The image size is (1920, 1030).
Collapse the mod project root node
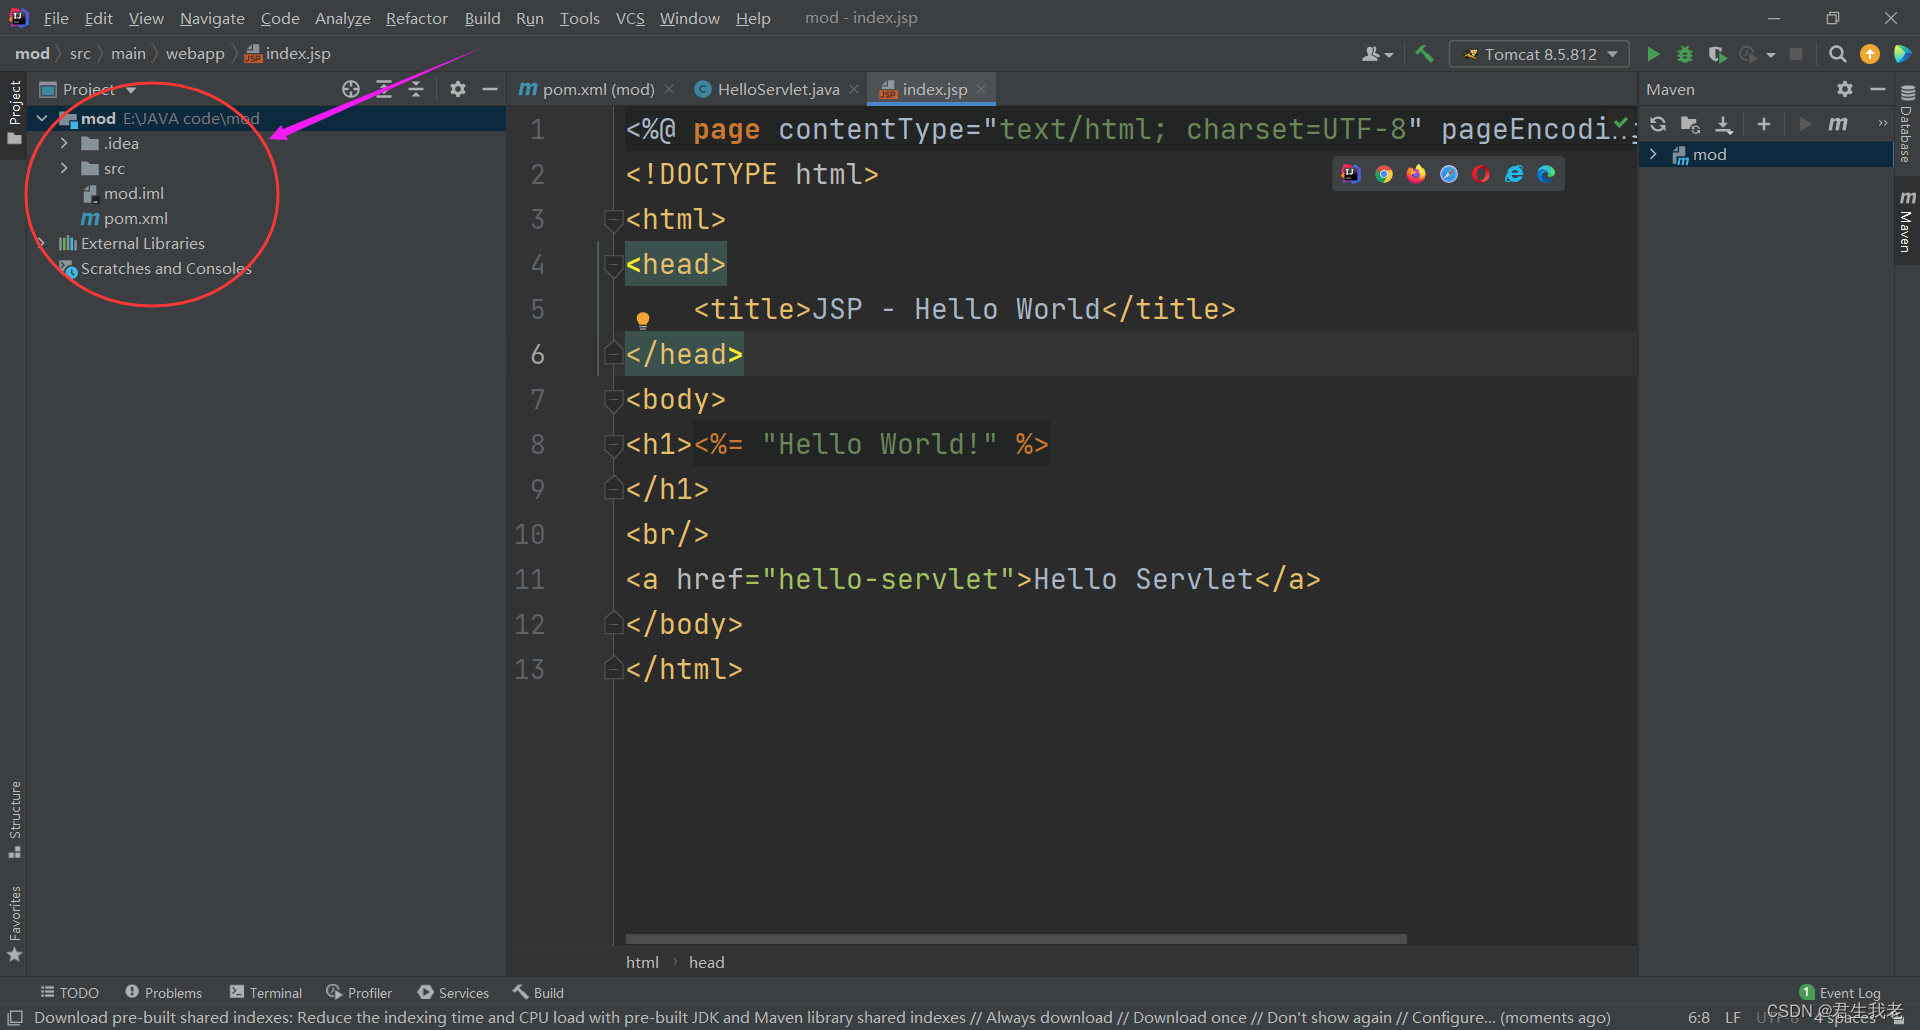(42, 118)
